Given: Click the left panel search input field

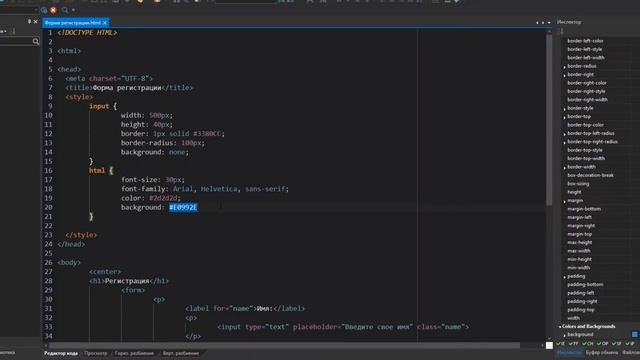Looking at the screenshot, I should 16,41.
